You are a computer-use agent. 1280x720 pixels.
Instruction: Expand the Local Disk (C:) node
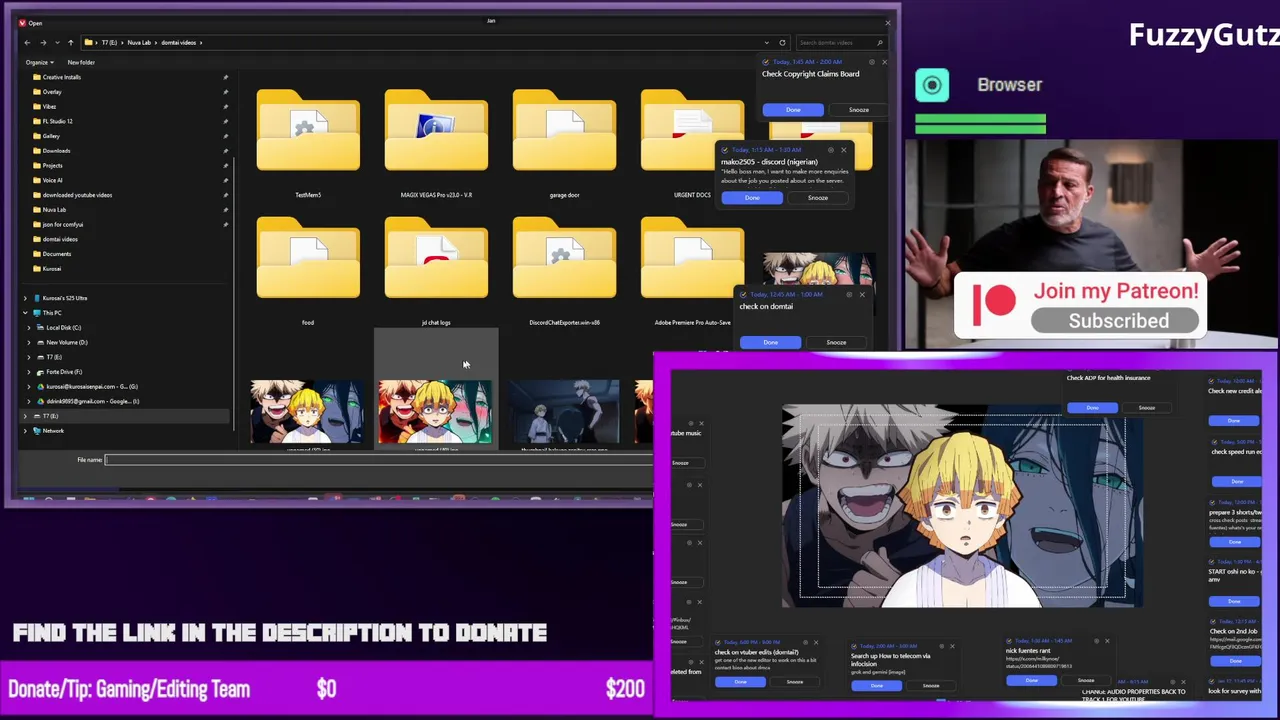point(29,327)
